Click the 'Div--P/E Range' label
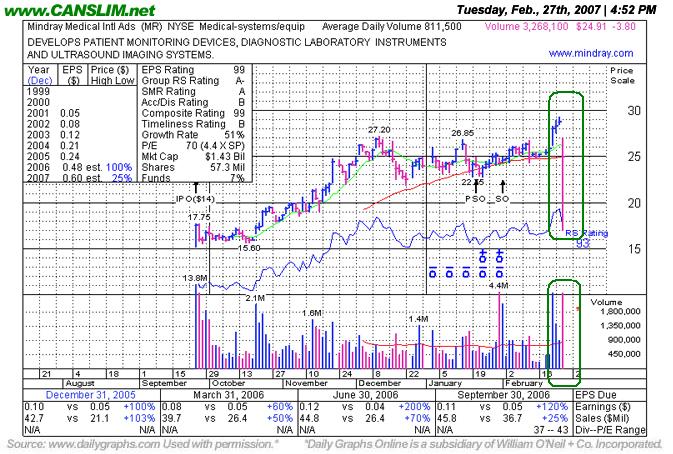This screenshot has height=454, width=673. [610, 430]
